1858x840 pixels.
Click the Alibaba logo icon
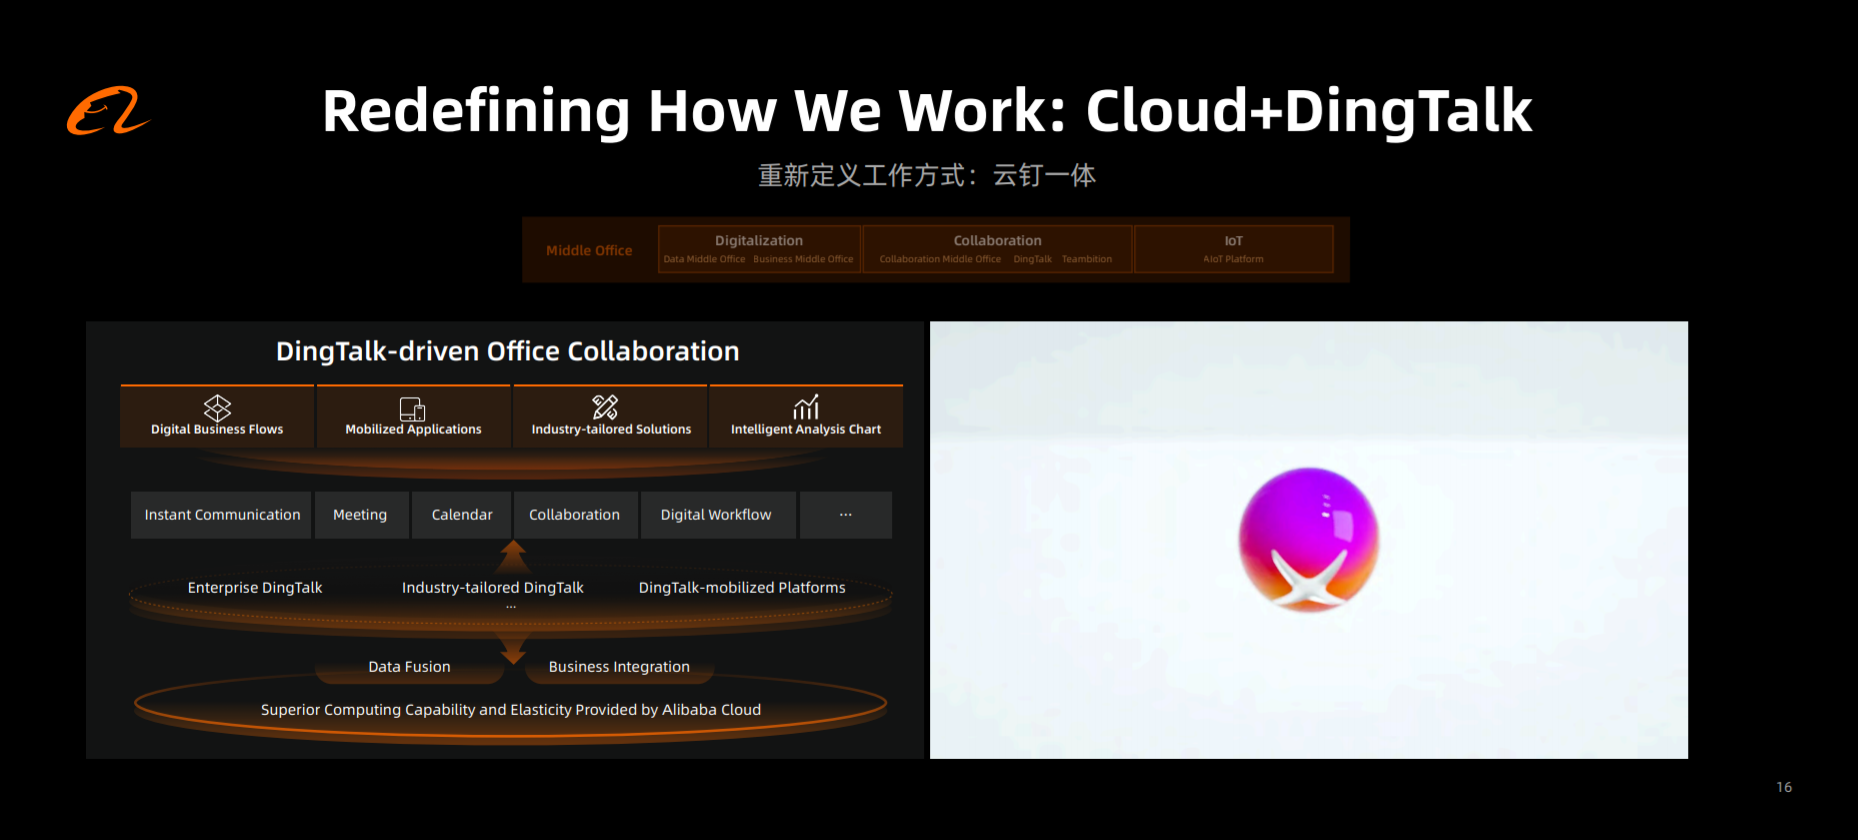pyautogui.click(x=108, y=110)
